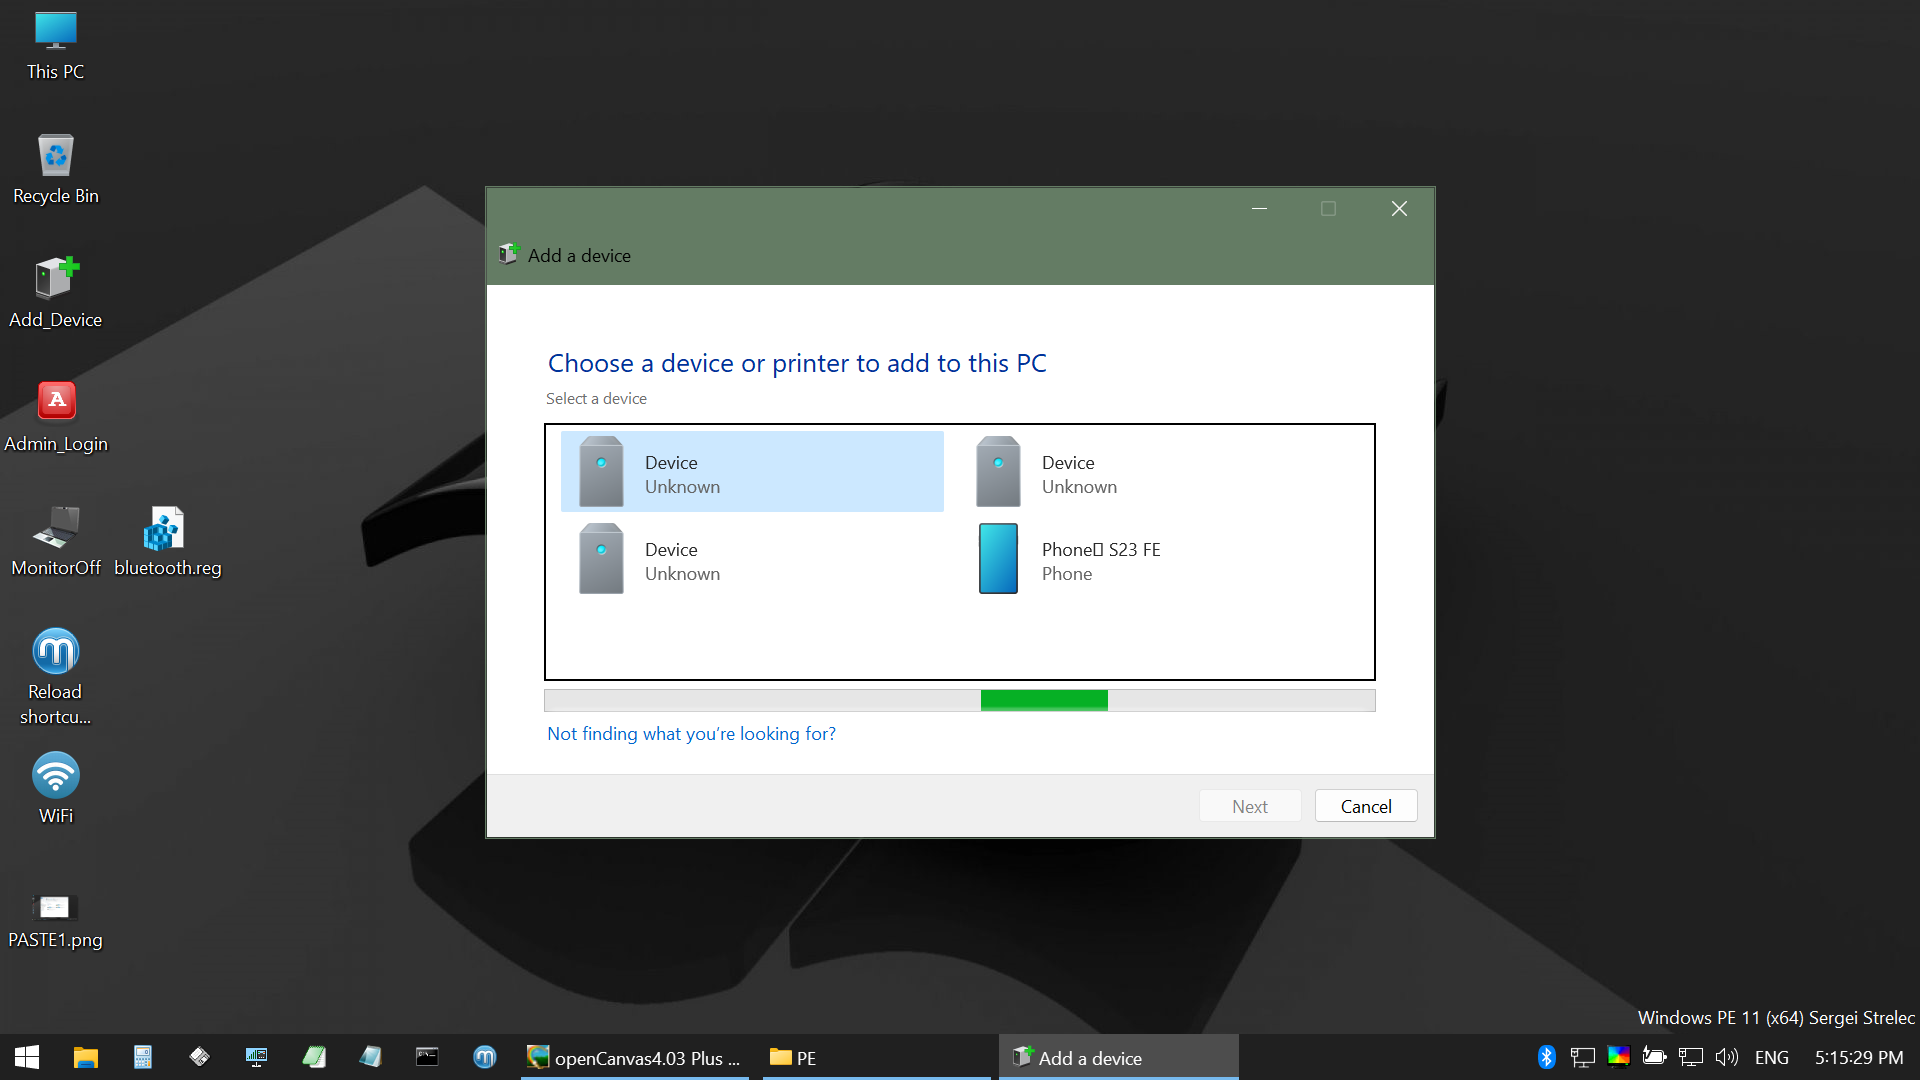Click the volume speaker tray icon
The width and height of the screenshot is (1920, 1080).
(1726, 1057)
